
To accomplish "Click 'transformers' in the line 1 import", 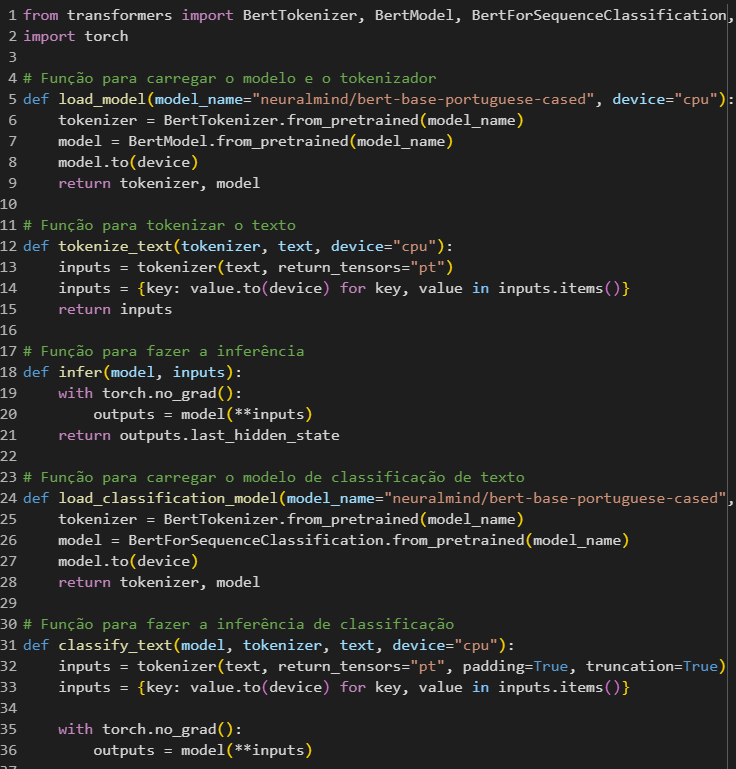I will (120, 15).
